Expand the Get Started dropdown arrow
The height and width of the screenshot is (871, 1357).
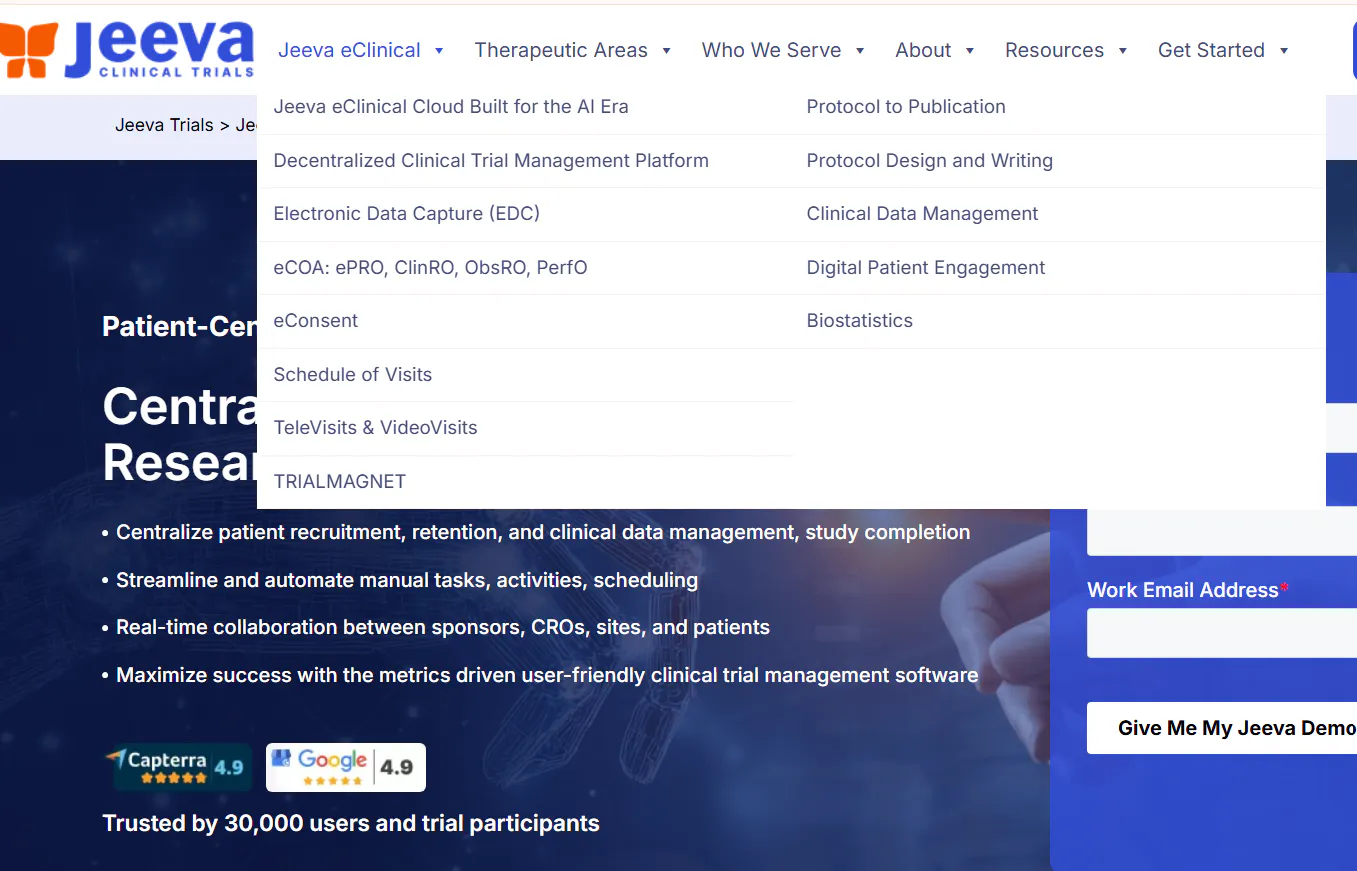pos(1284,51)
